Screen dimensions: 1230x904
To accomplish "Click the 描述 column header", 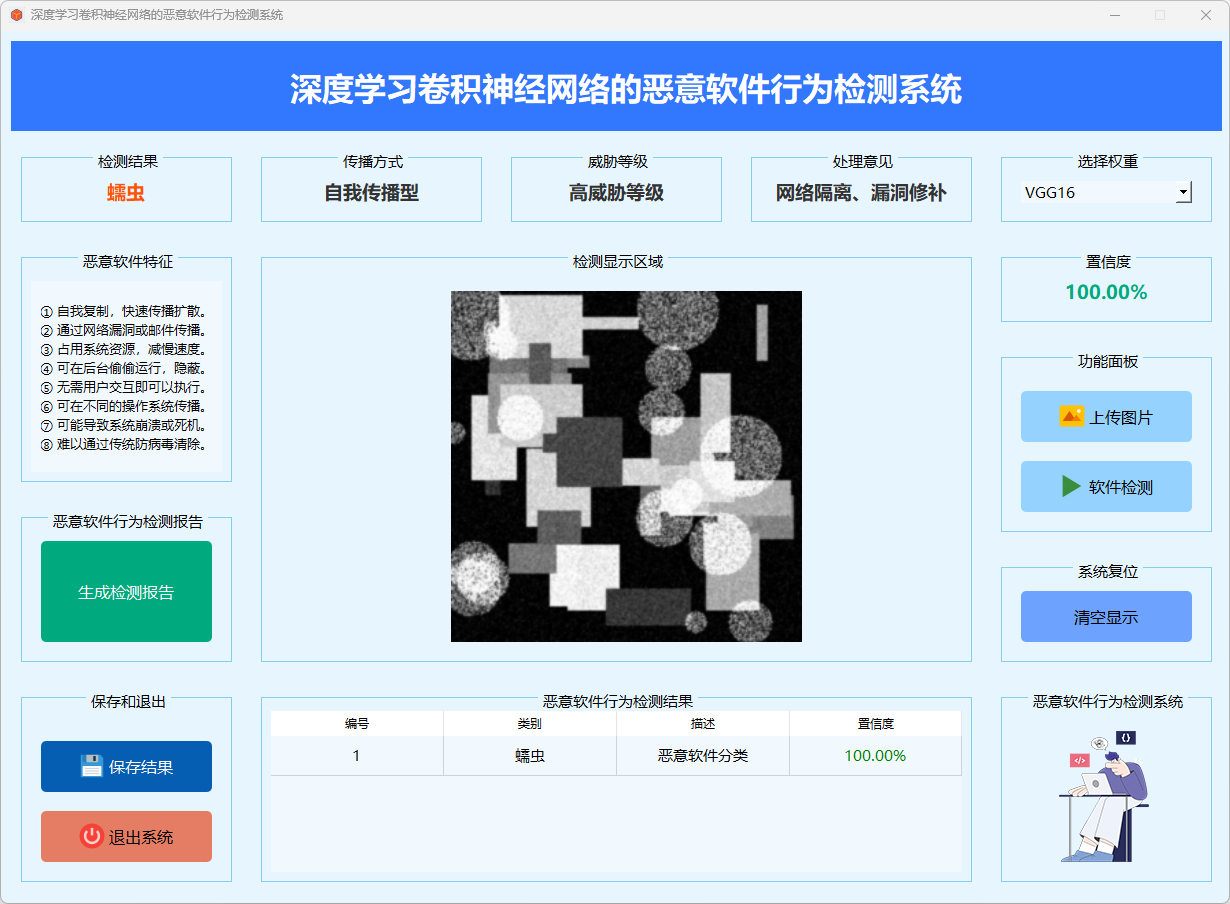I will coord(703,723).
